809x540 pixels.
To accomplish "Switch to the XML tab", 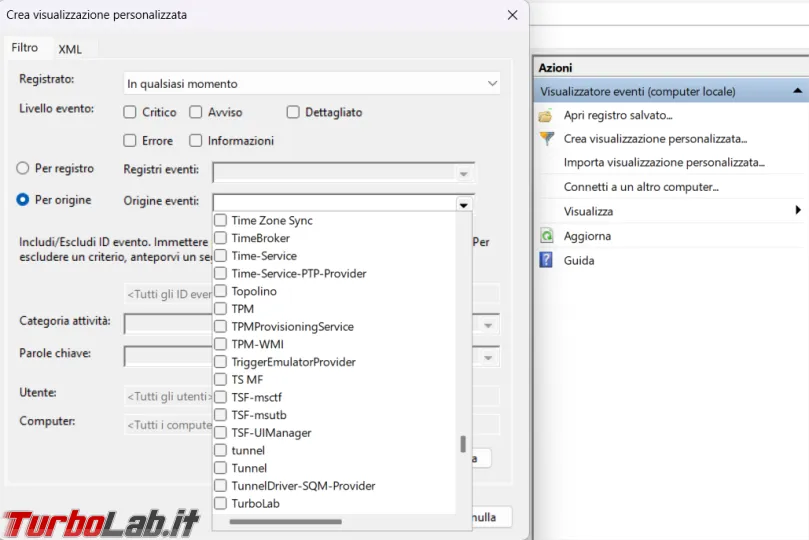I will (x=70, y=49).
